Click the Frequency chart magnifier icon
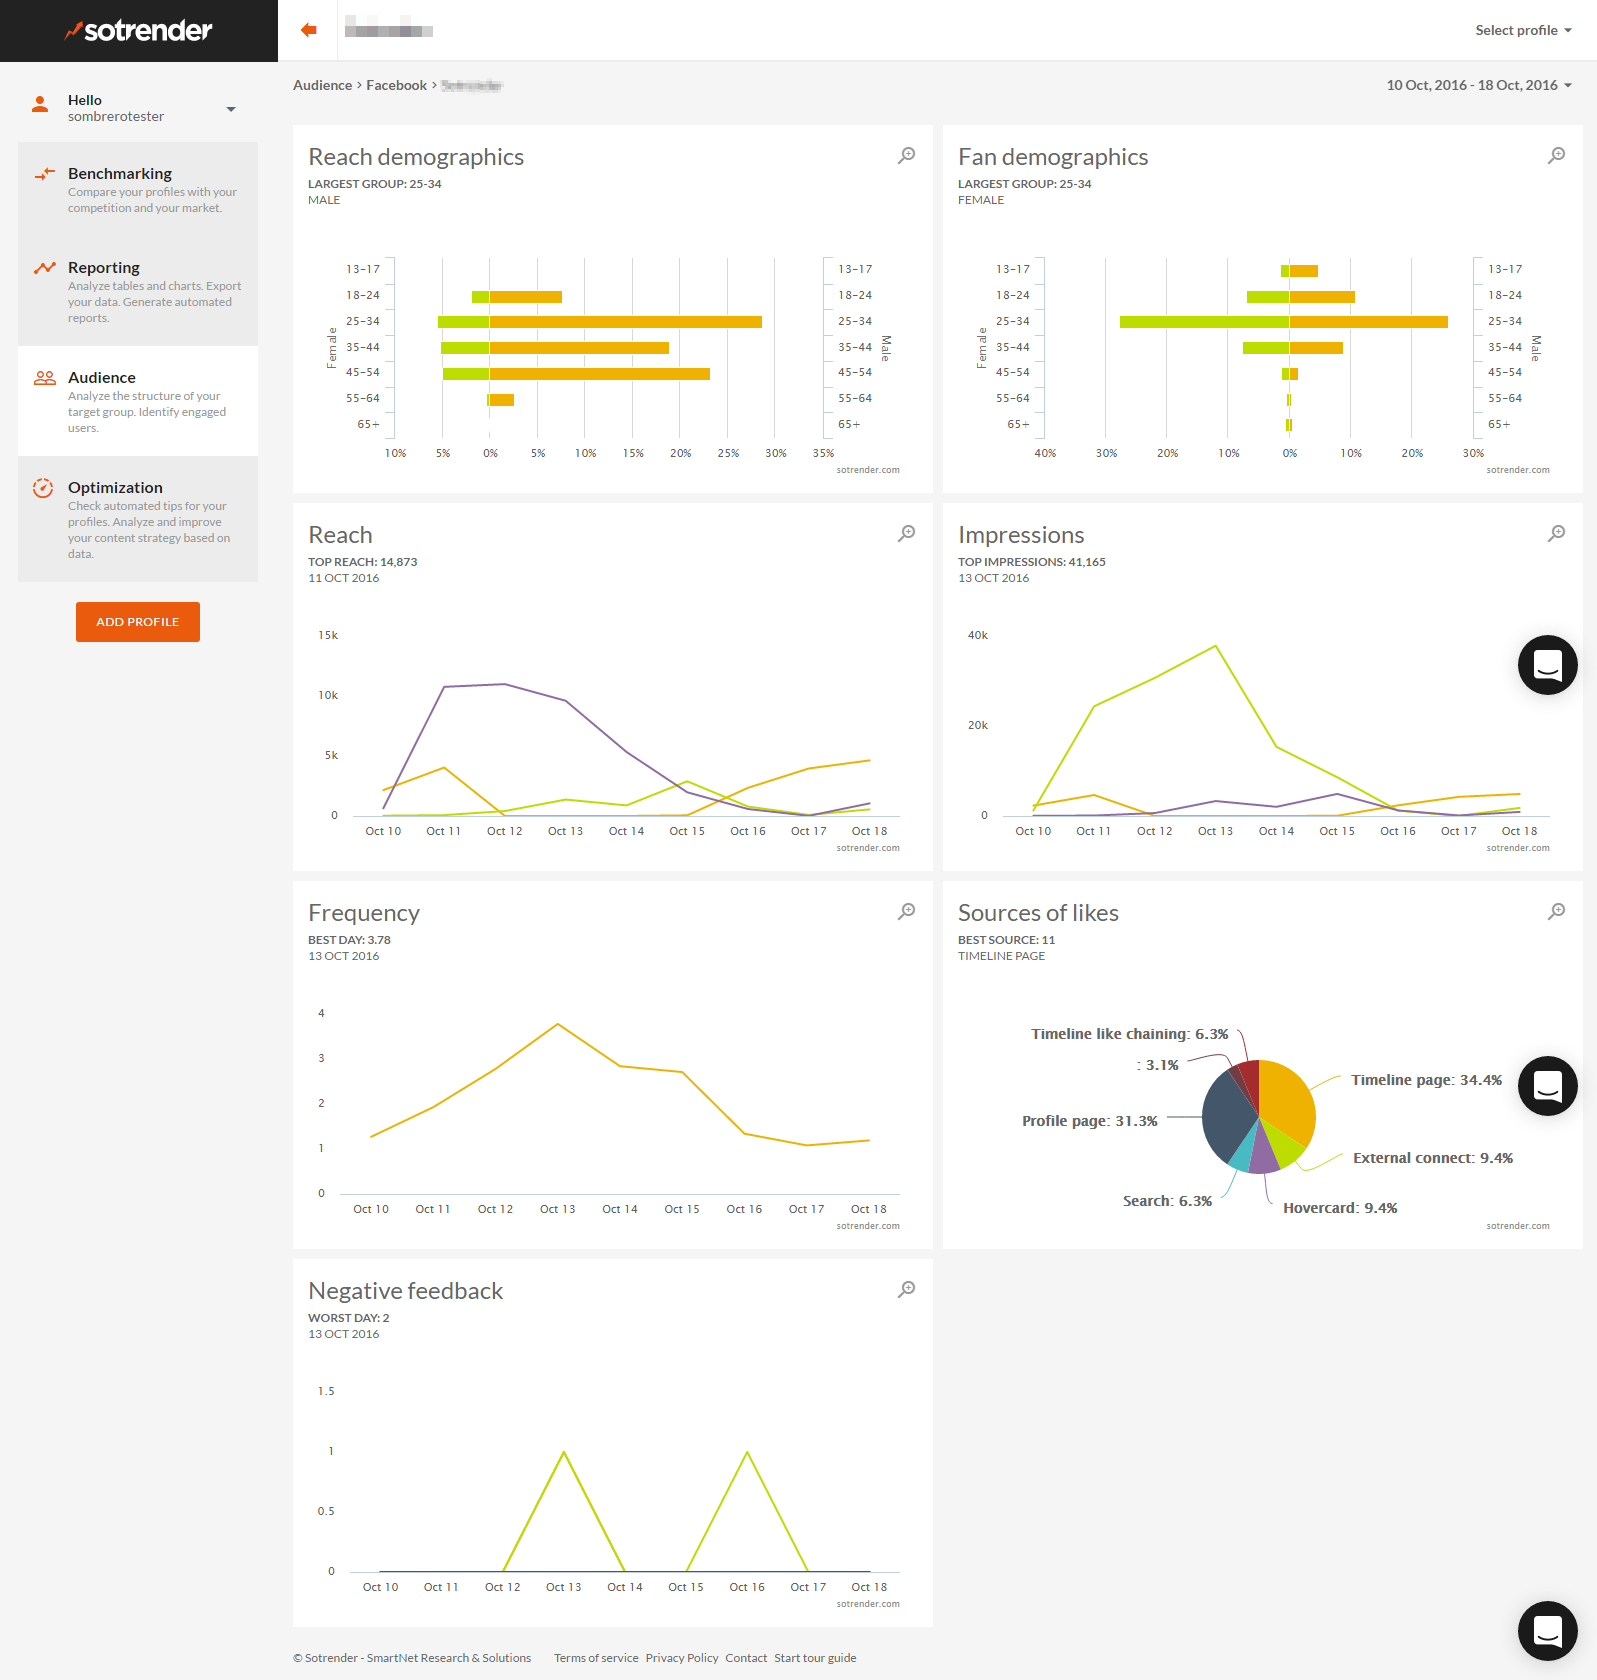Screen dimensions: 1597x1680 pyautogui.click(x=906, y=911)
